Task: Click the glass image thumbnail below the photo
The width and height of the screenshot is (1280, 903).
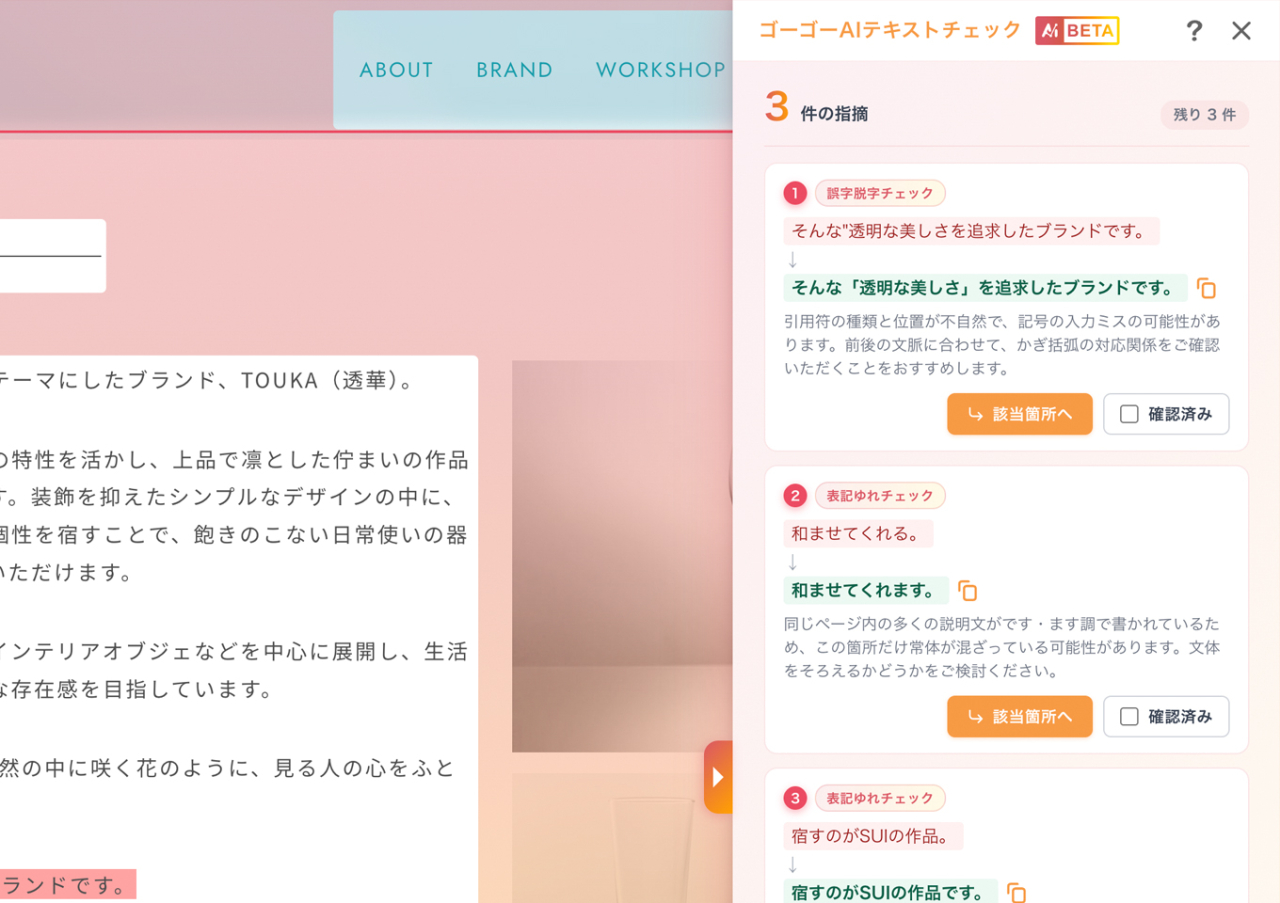Action: tap(622, 838)
